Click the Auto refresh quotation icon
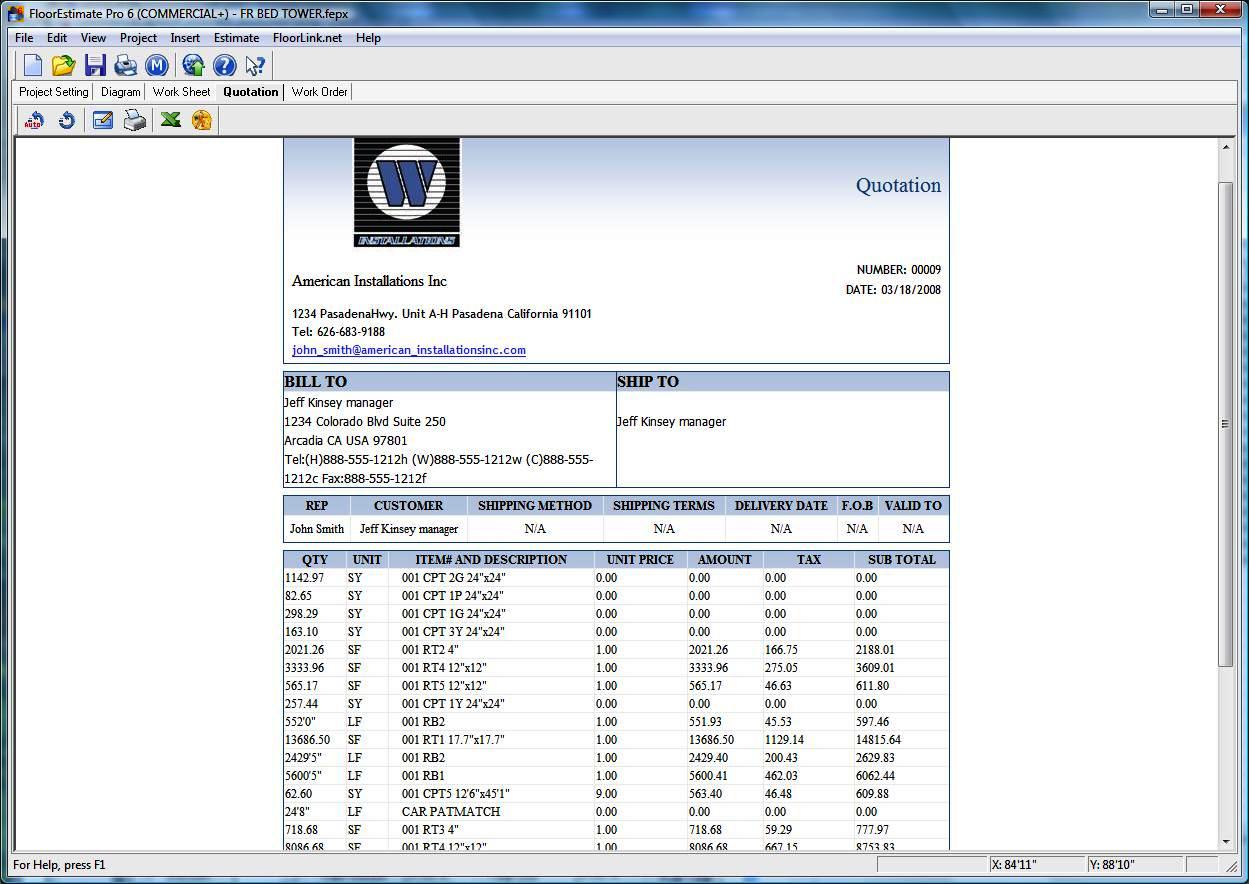 tap(34, 121)
